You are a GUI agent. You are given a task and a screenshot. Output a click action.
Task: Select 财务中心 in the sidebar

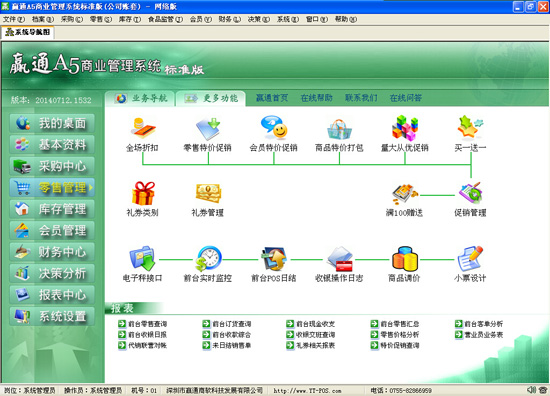(52, 252)
